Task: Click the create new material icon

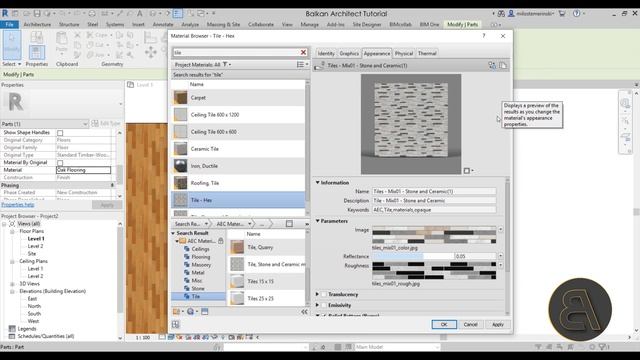Action: point(177,311)
